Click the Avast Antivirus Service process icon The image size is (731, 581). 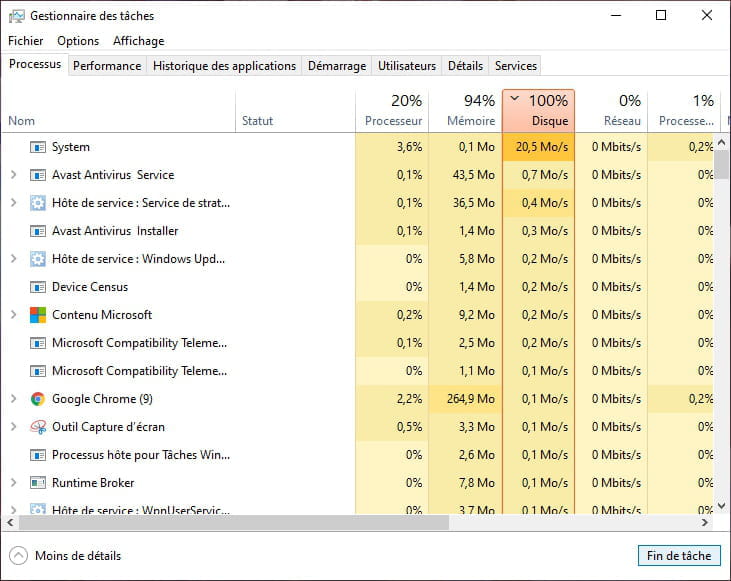38,175
